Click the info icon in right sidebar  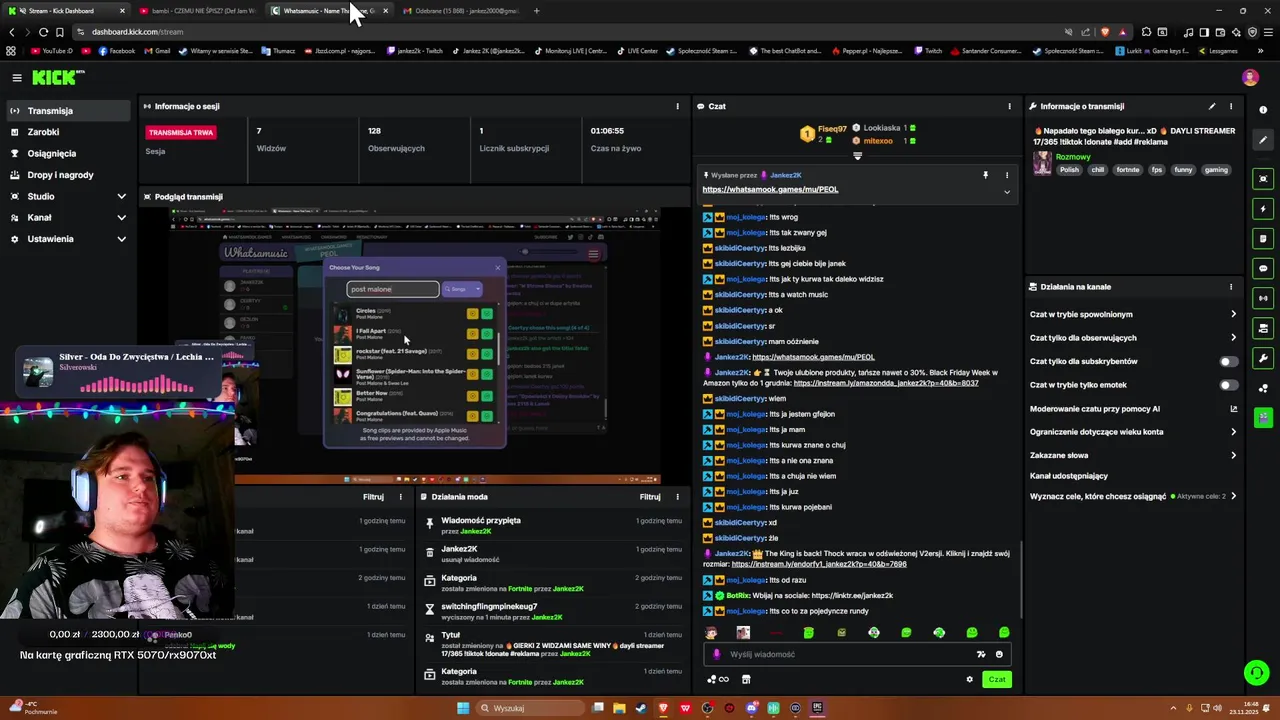click(1263, 110)
